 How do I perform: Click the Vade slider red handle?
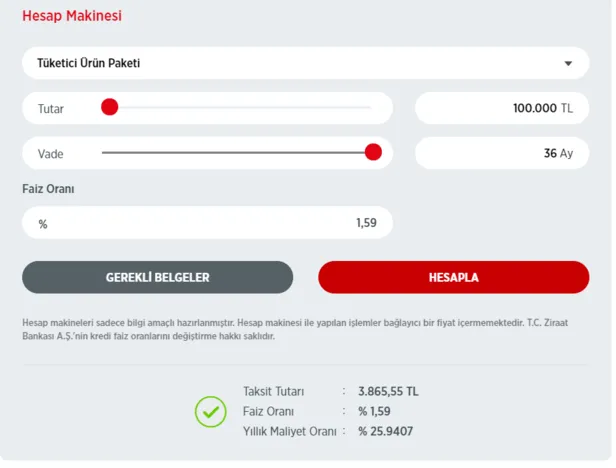tap(373, 152)
